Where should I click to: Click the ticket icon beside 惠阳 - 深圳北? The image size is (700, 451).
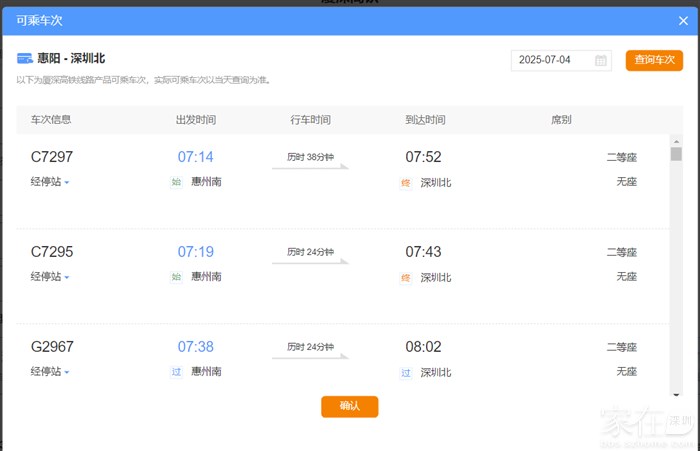(x=25, y=59)
